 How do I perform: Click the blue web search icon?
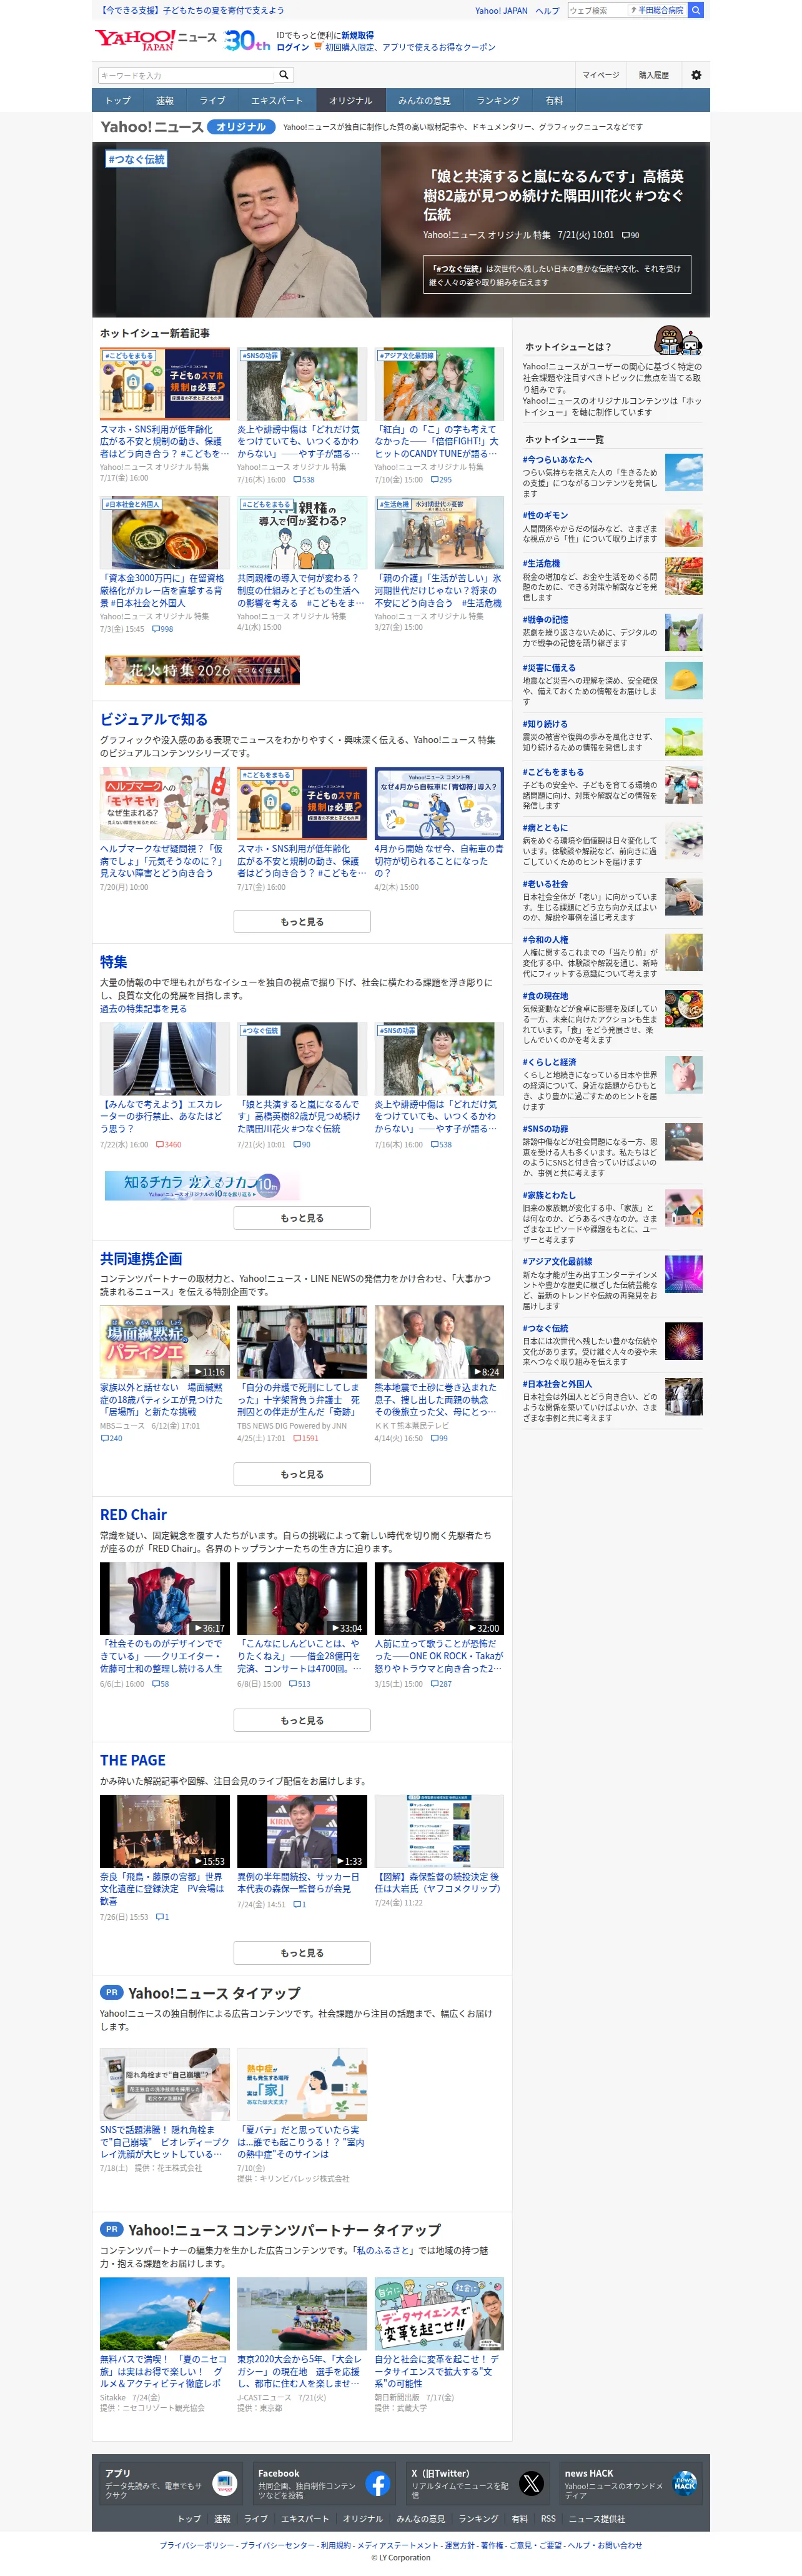[x=695, y=10]
